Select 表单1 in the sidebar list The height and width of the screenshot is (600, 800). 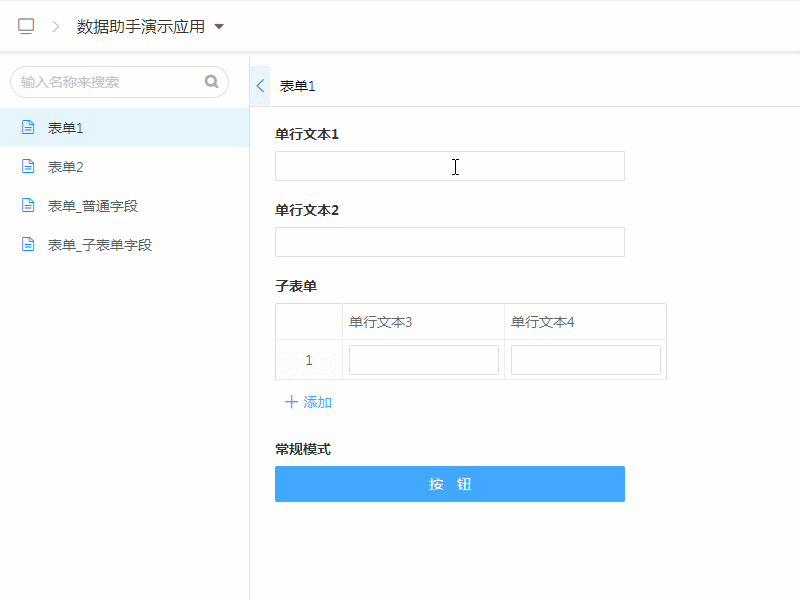click(66, 128)
